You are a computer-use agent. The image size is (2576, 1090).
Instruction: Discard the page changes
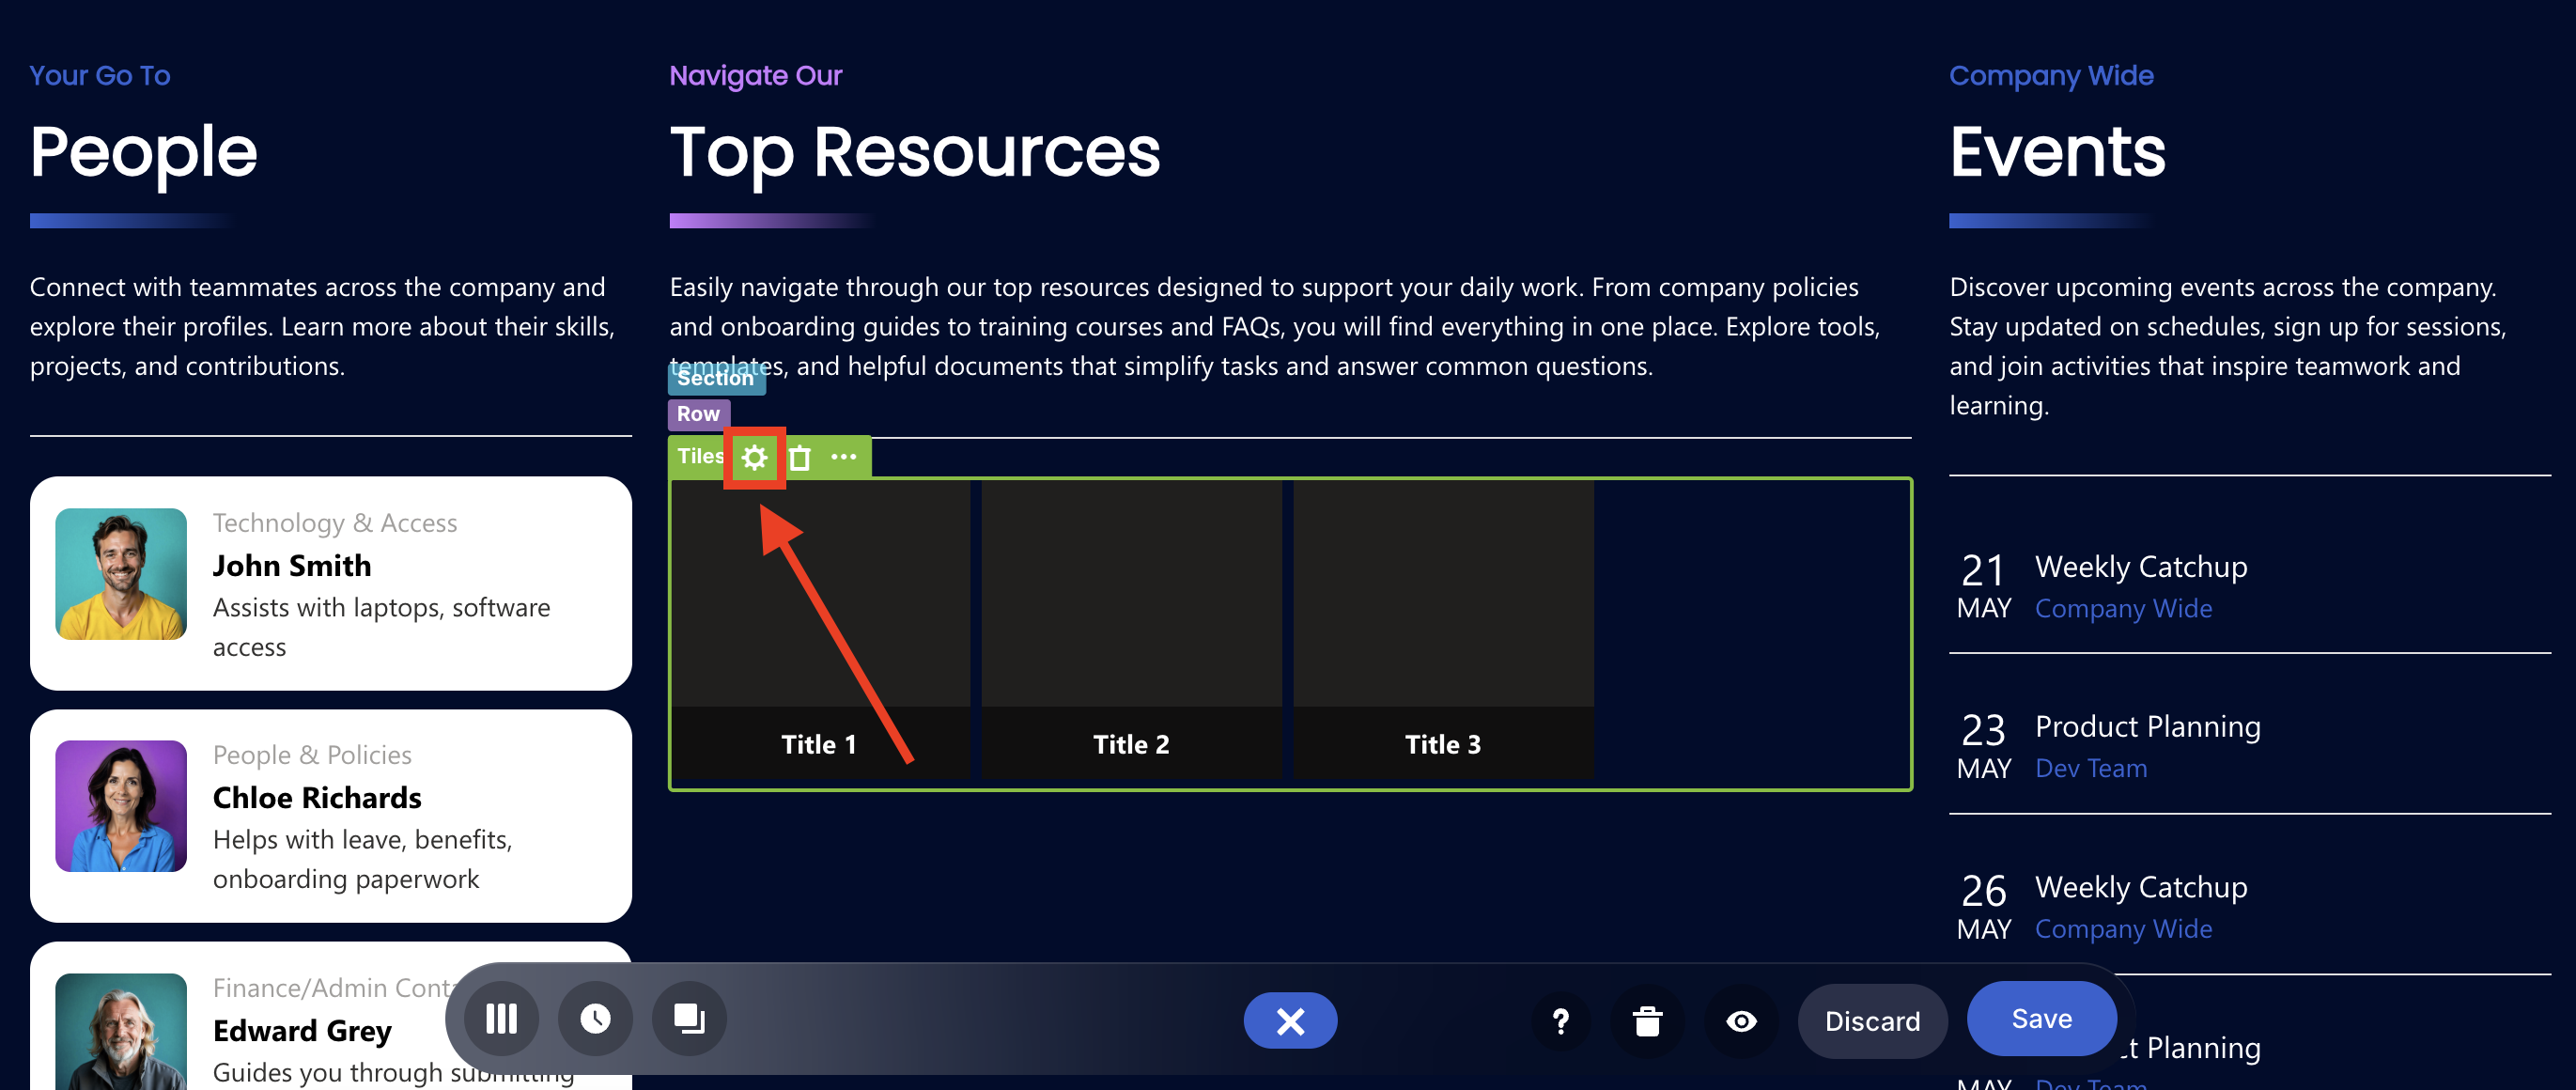(1871, 1021)
